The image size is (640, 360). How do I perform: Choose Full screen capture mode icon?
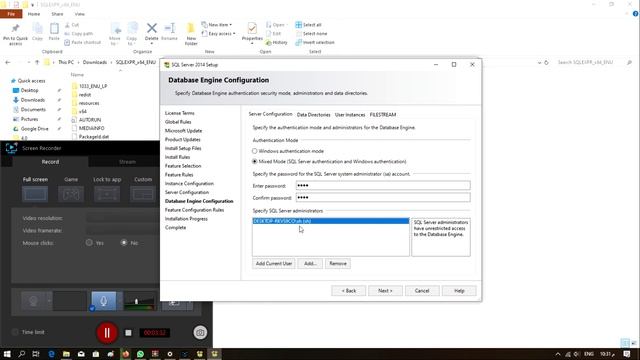click(x=35, y=194)
